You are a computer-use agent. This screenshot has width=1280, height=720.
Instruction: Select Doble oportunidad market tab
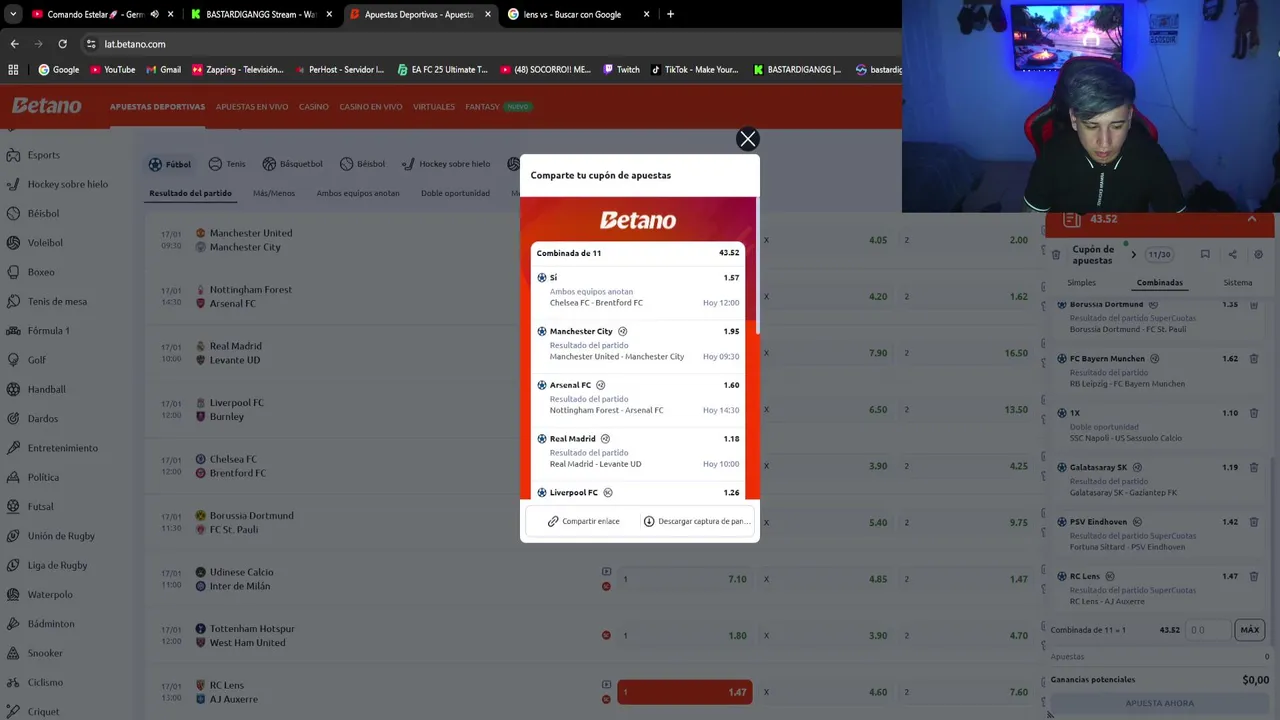point(455,193)
